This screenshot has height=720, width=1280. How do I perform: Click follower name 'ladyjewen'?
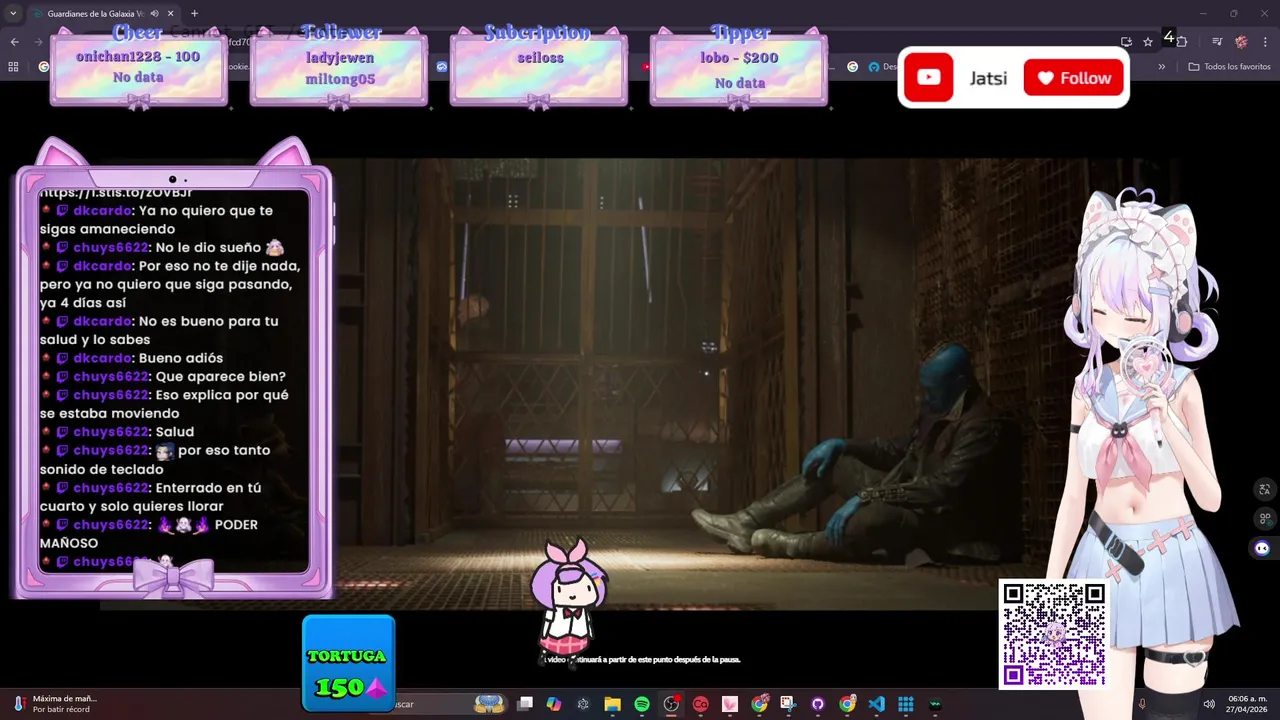pyautogui.click(x=340, y=58)
